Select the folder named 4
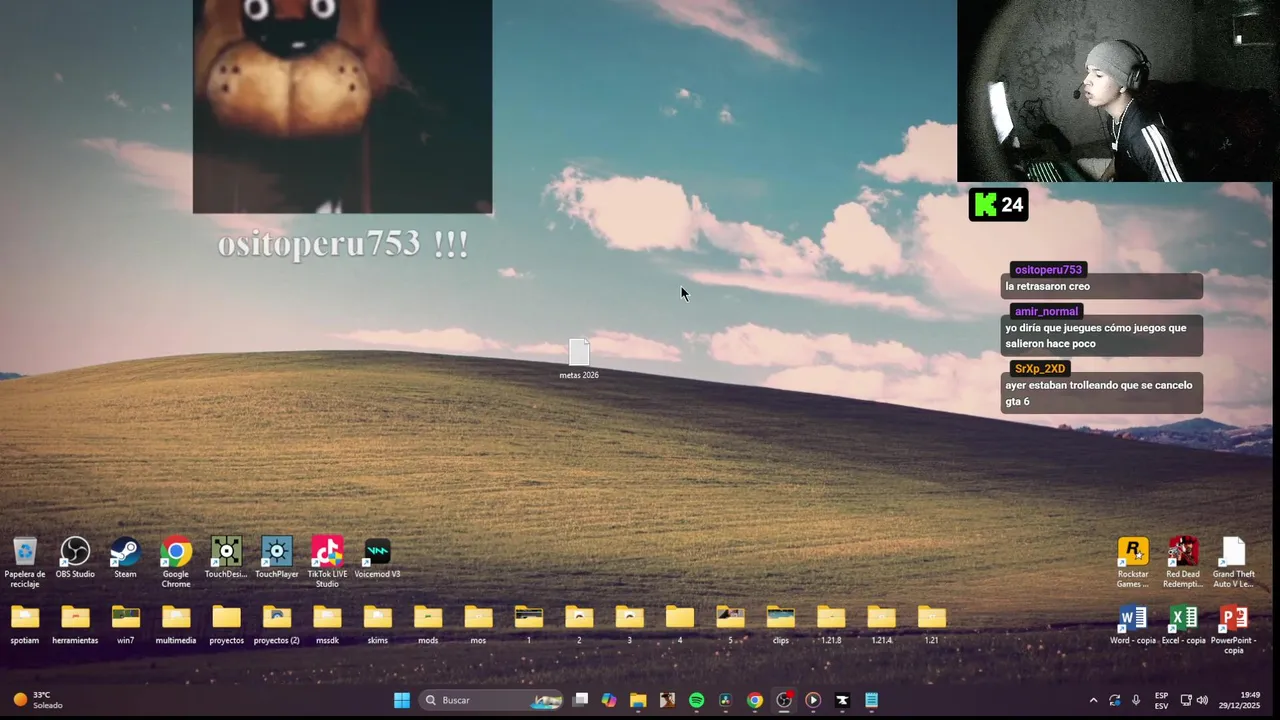Viewport: 1280px width, 720px height. pos(680,625)
